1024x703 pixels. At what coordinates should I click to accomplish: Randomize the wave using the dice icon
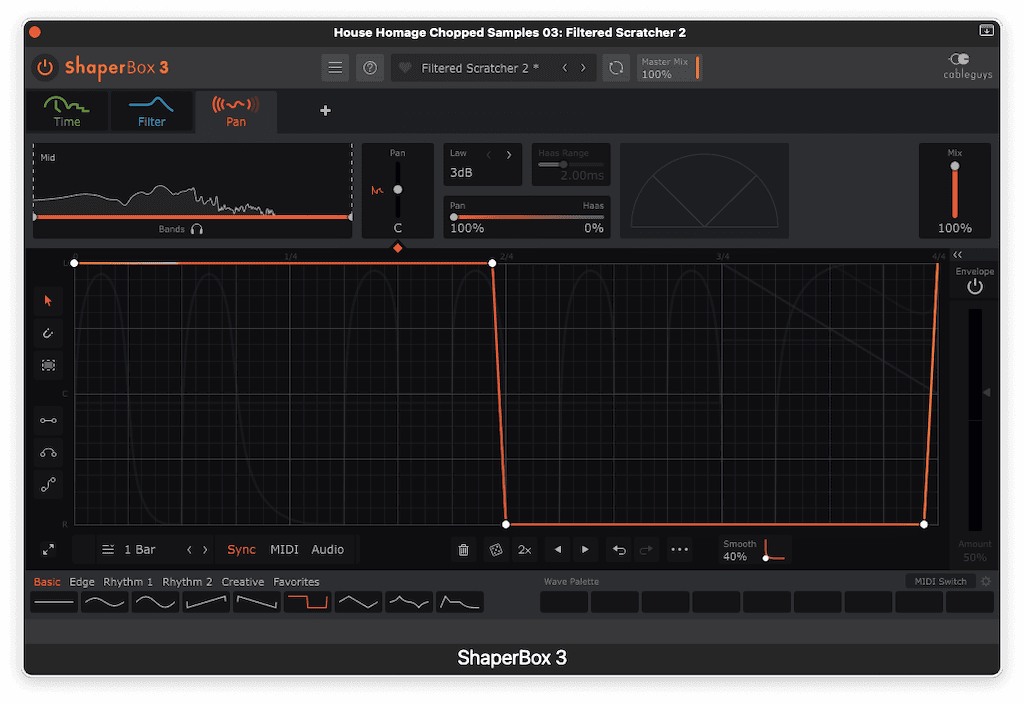[494, 549]
